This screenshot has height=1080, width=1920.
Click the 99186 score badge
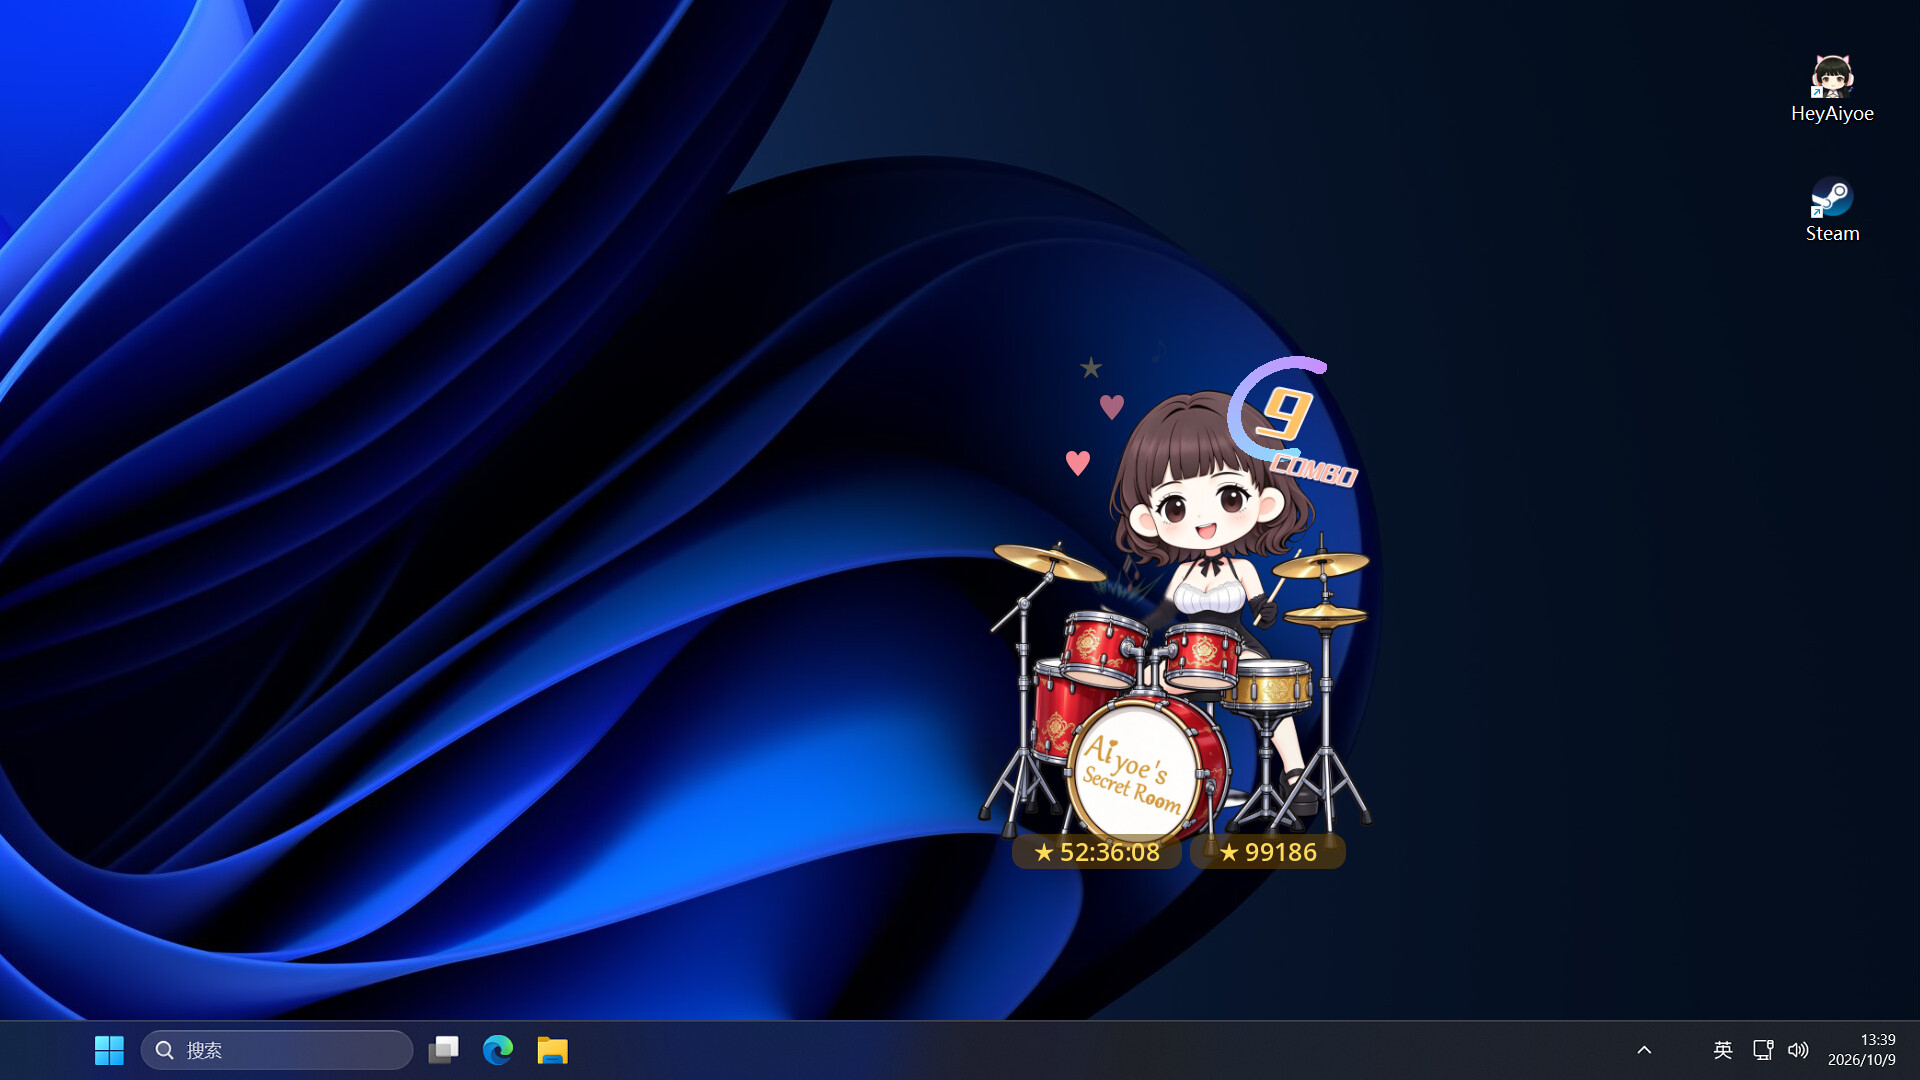tap(1267, 852)
